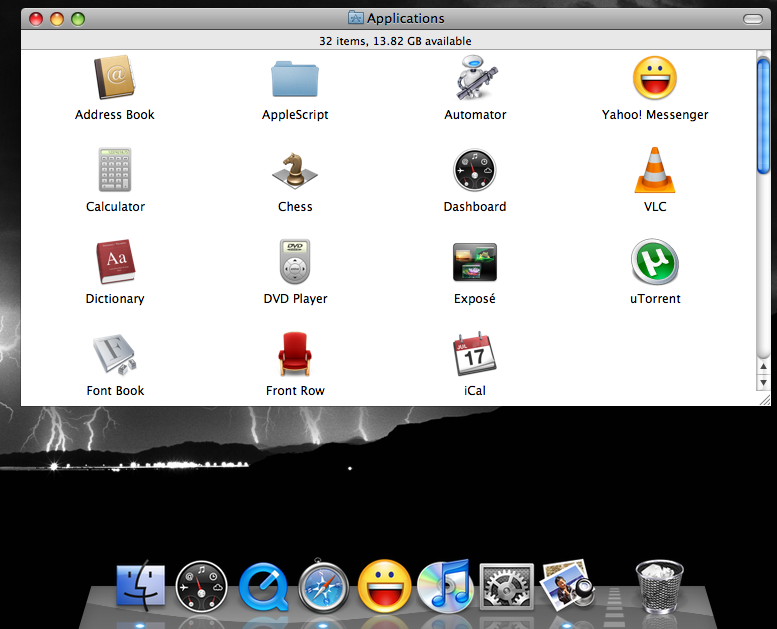The image size is (777, 629).
Task: Click the "Chess" label text
Action: point(295,207)
